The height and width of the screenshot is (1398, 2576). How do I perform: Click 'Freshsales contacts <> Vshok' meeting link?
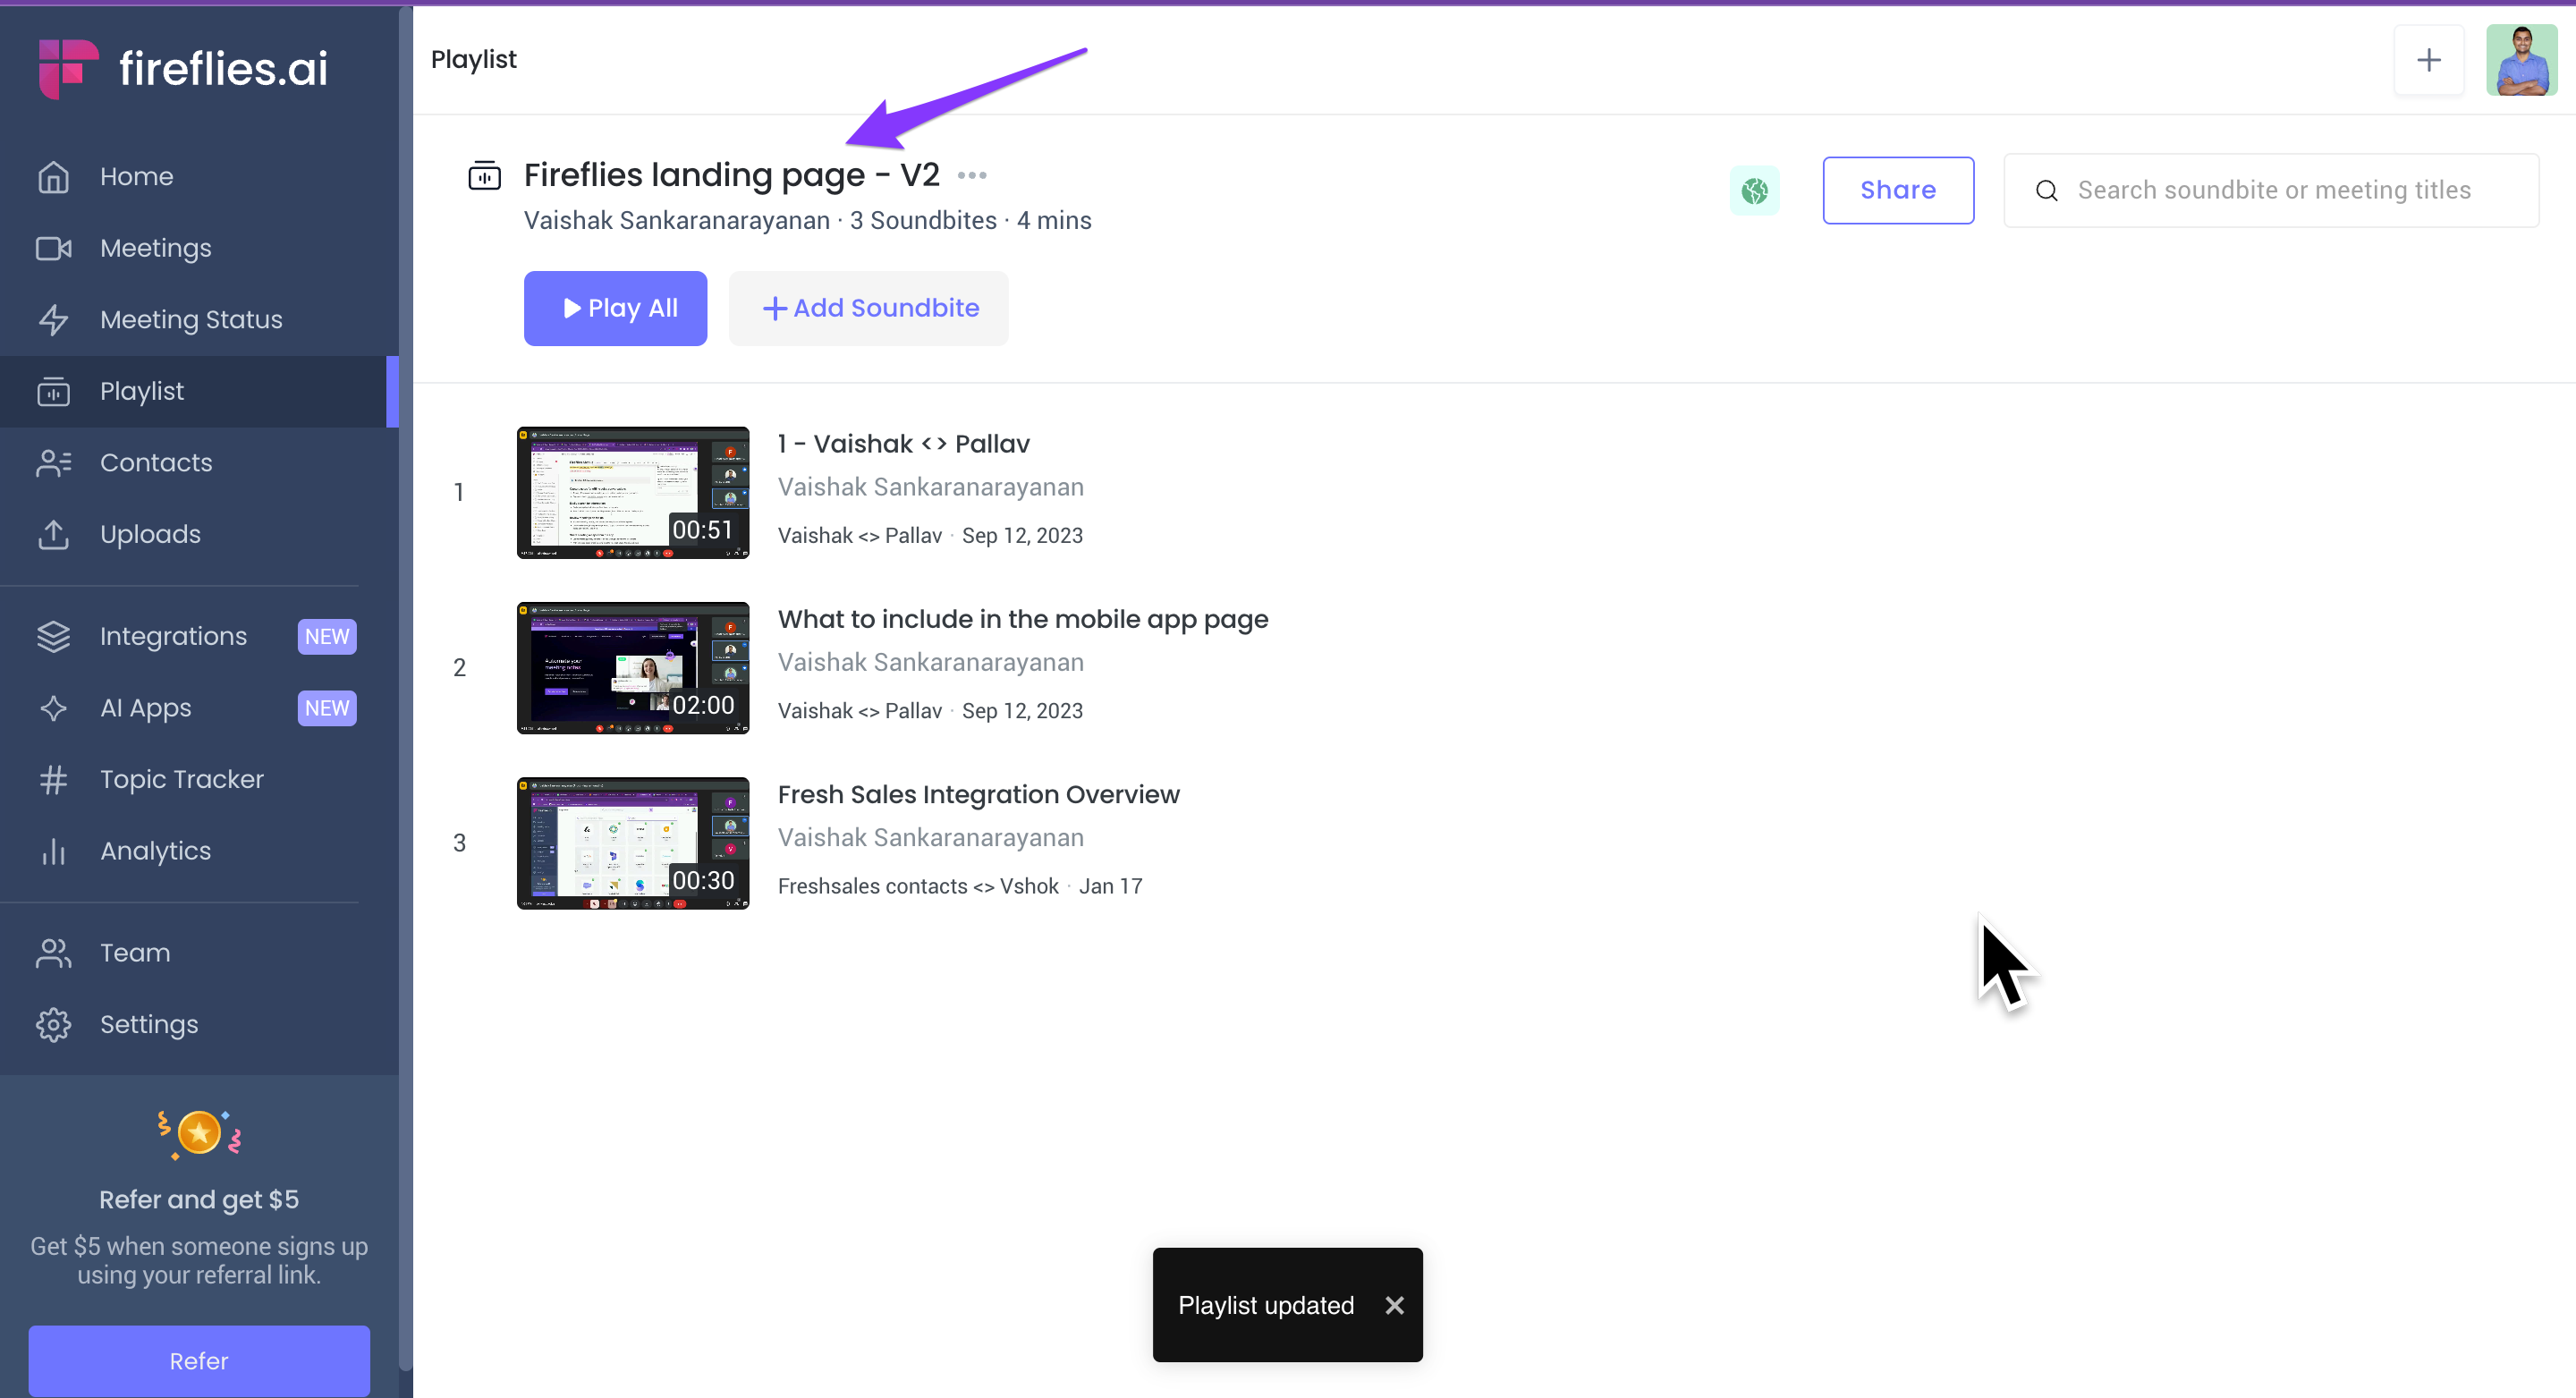click(918, 886)
